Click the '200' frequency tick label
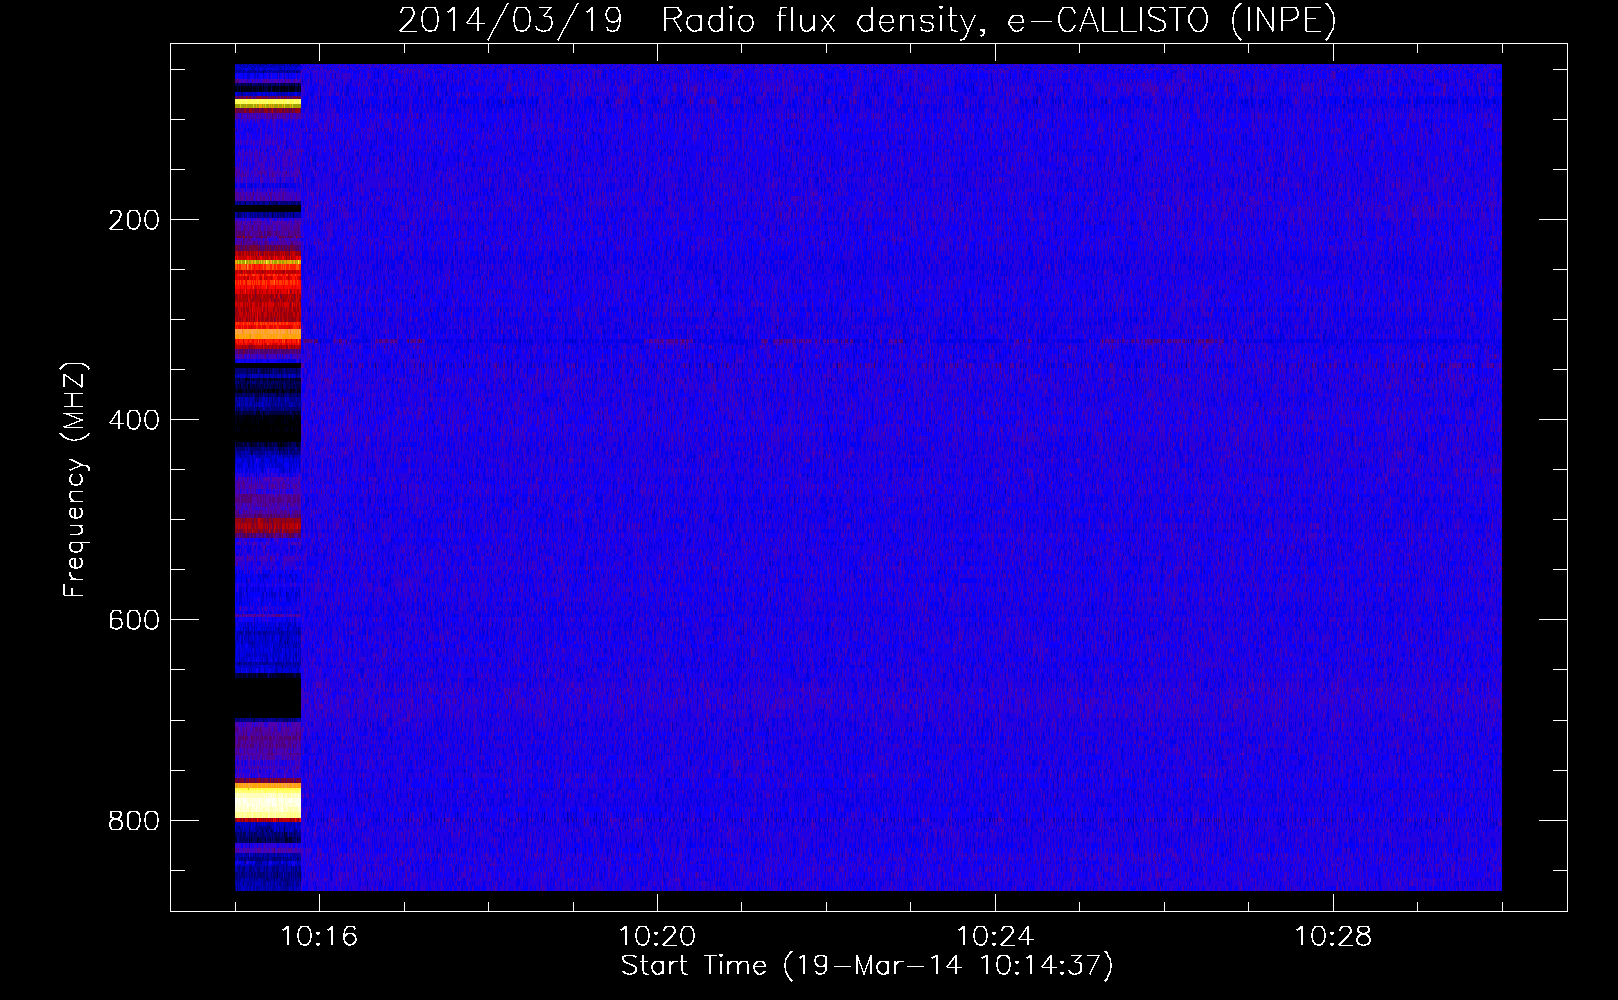Viewport: 1618px width, 1000px height. [x=133, y=220]
